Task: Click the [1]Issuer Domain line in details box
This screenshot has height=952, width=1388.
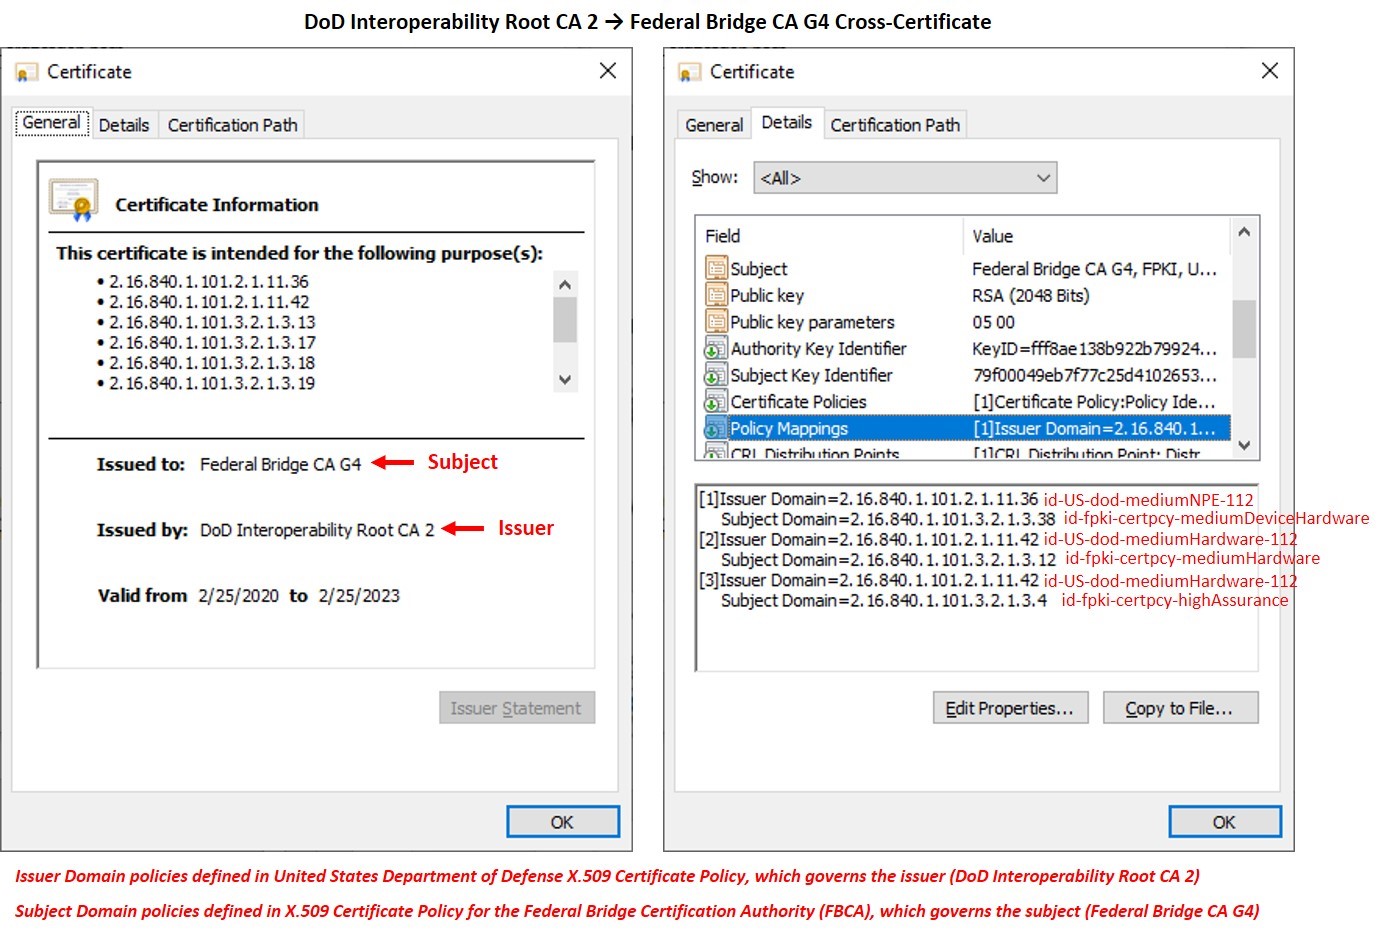Action: tap(868, 499)
